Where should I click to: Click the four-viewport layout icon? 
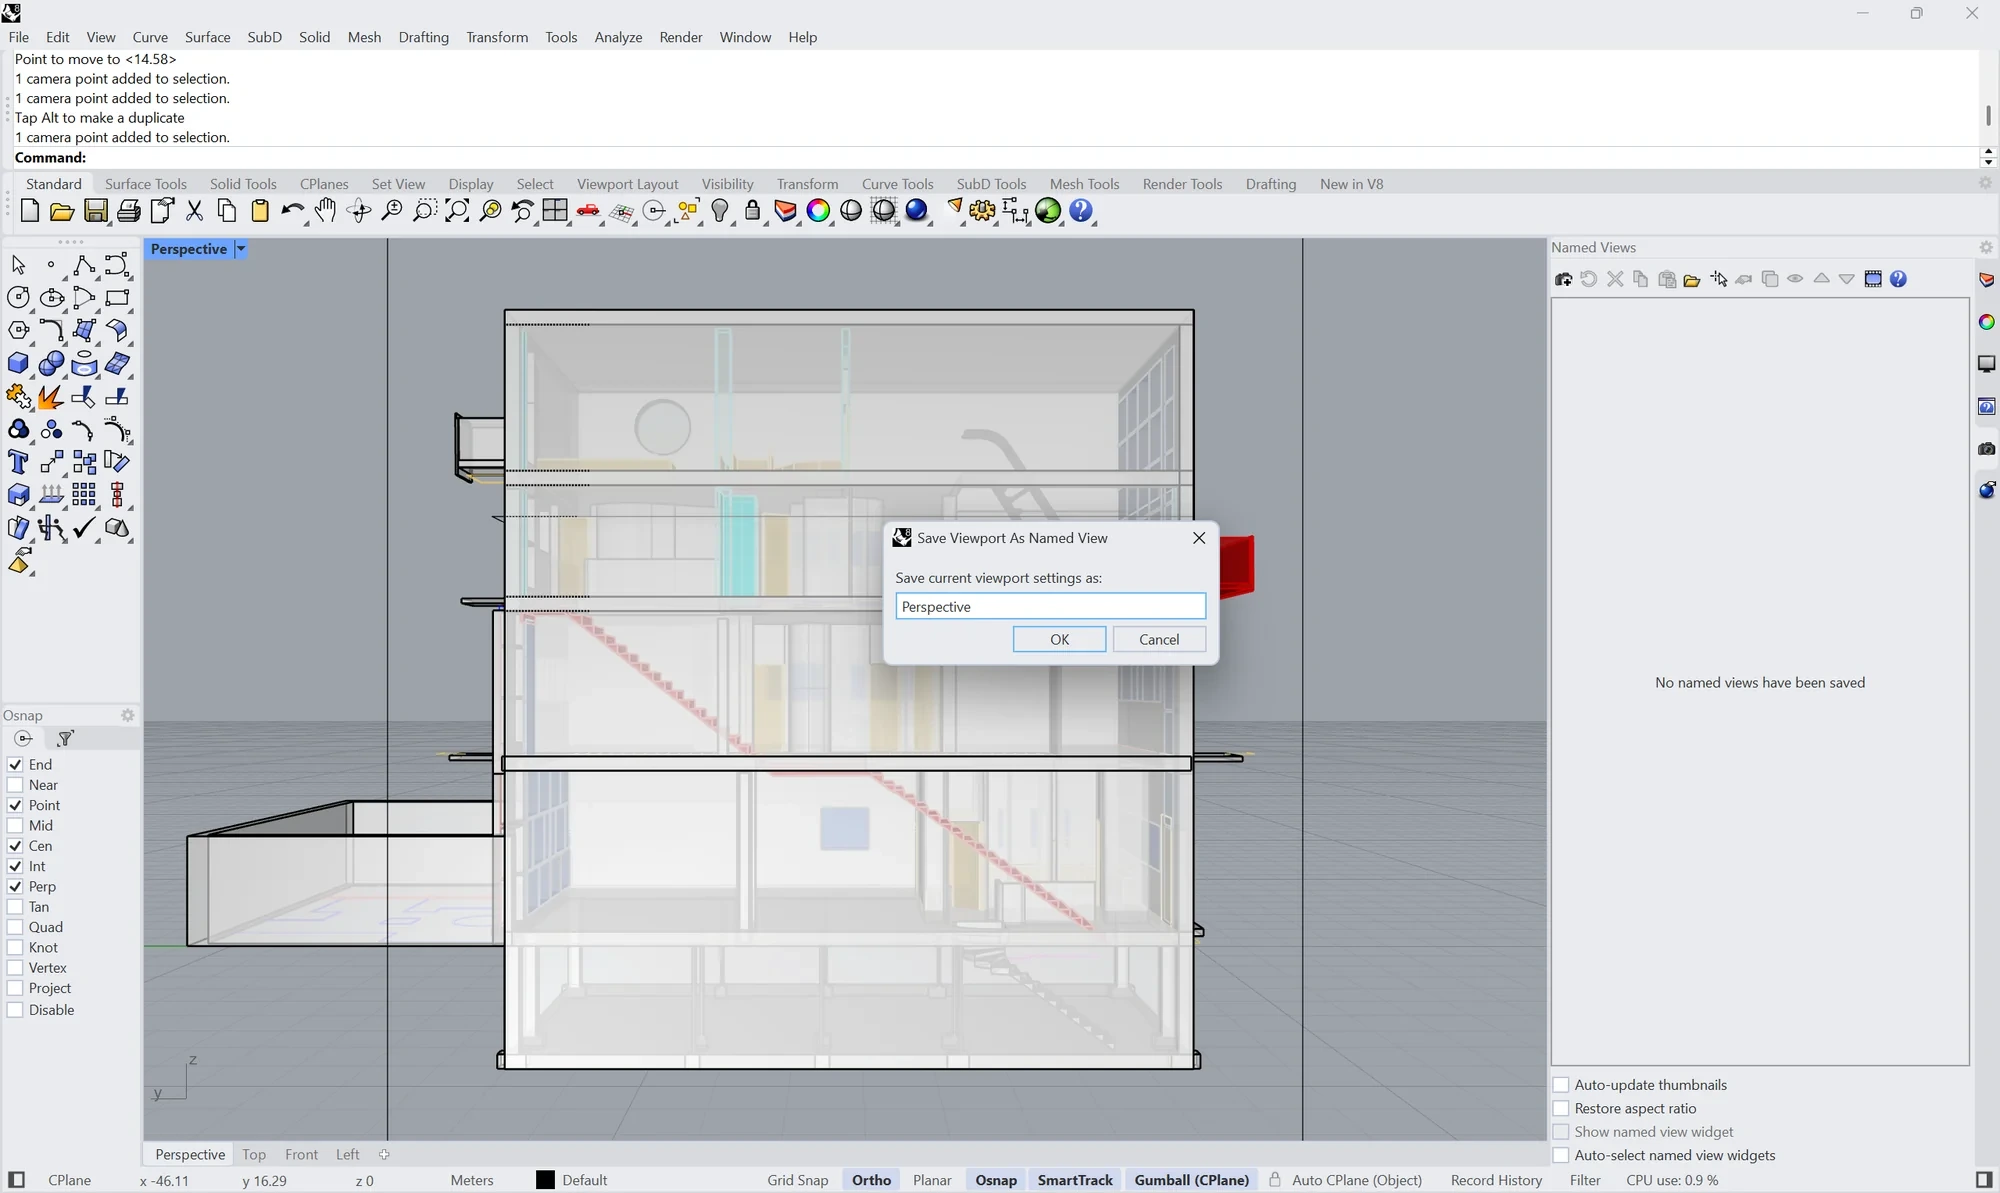(555, 211)
